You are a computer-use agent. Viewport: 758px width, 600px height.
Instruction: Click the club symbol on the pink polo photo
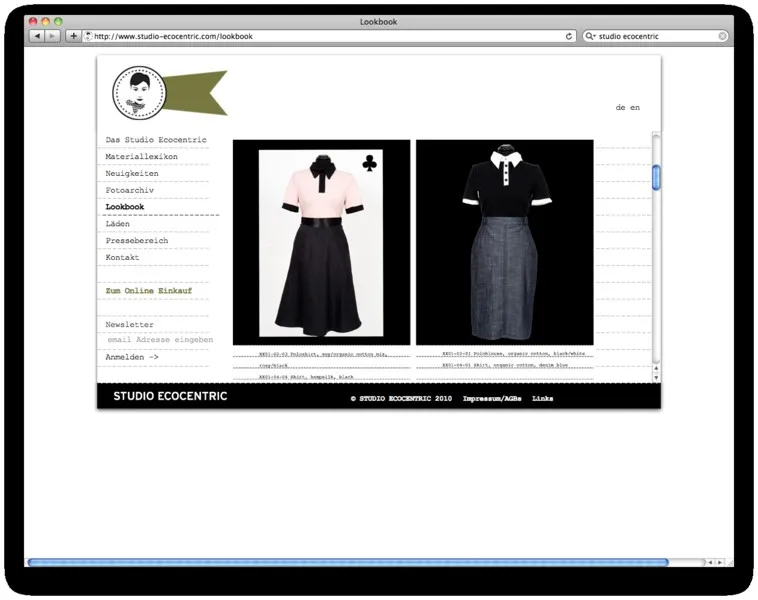tap(369, 163)
